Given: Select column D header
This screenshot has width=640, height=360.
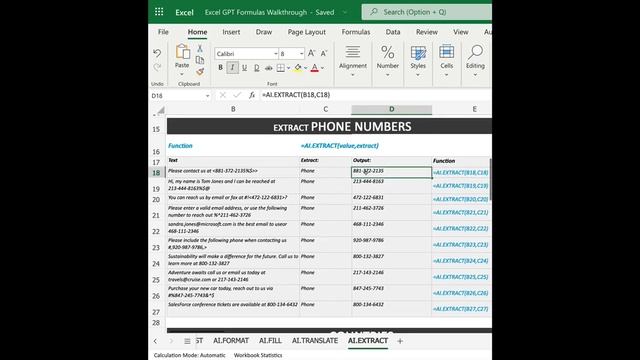Looking at the screenshot, I should coord(391,109).
